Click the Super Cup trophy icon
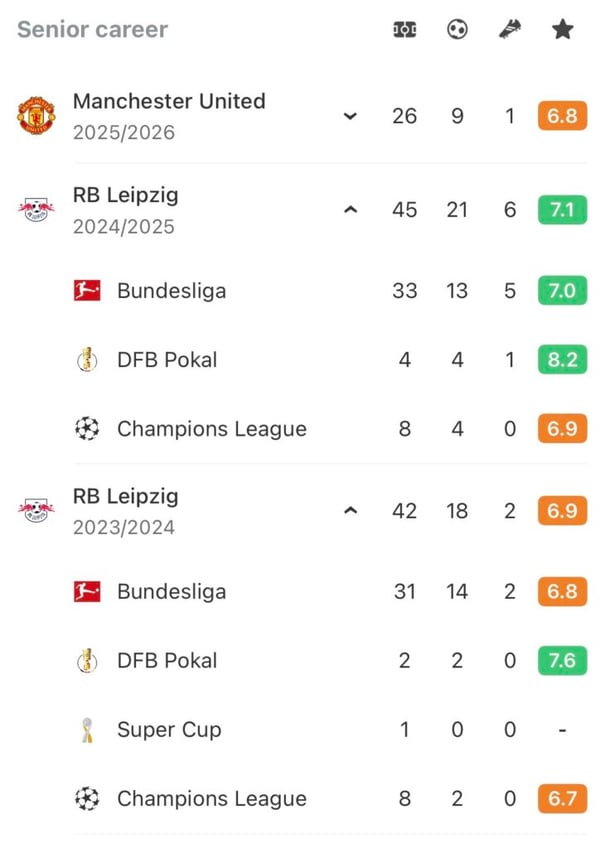This screenshot has height=848, width=600. [88, 729]
